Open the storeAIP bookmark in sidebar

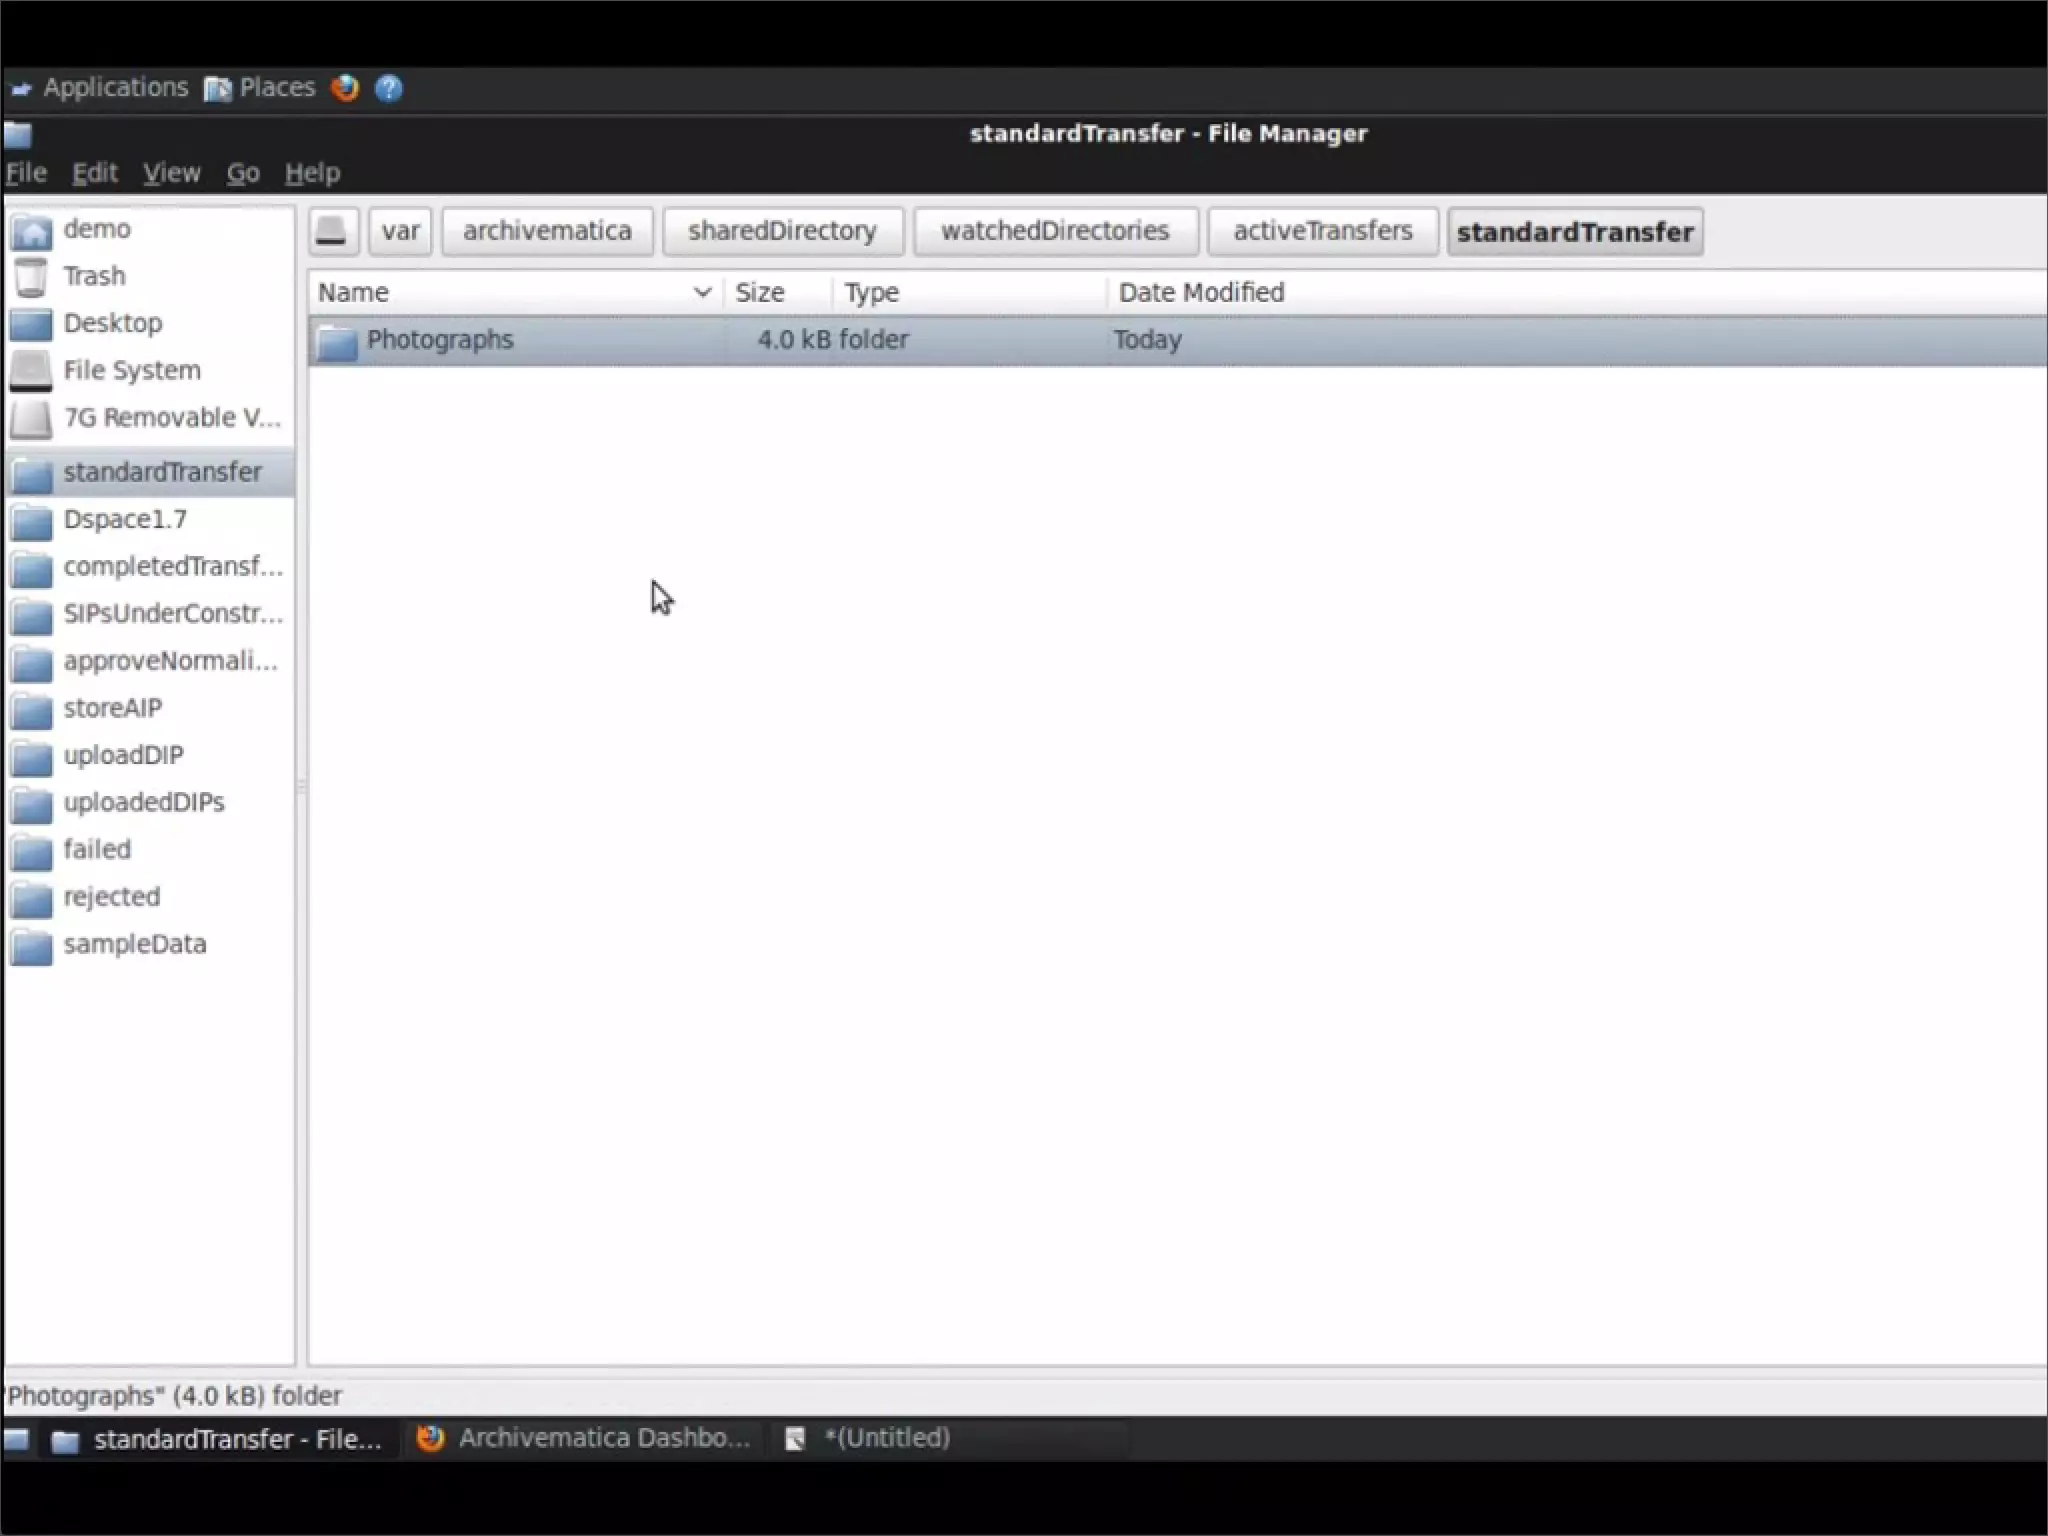(112, 708)
